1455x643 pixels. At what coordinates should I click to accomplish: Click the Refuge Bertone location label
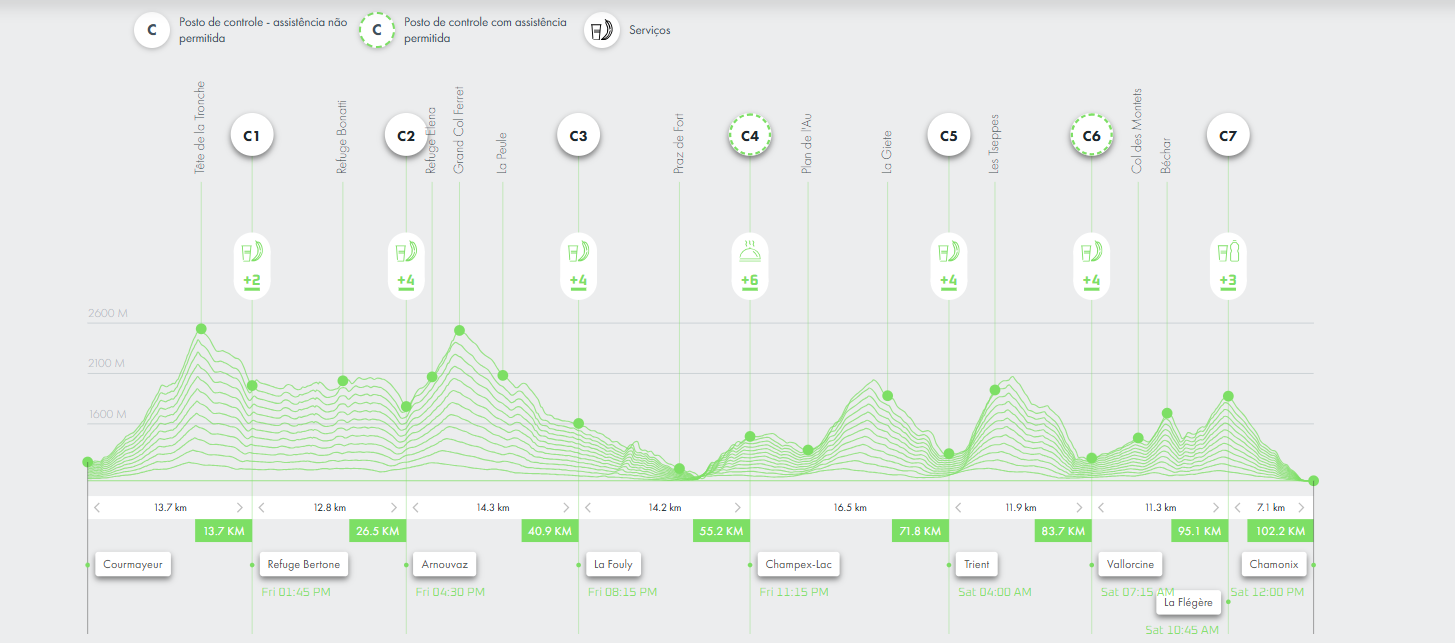[304, 564]
